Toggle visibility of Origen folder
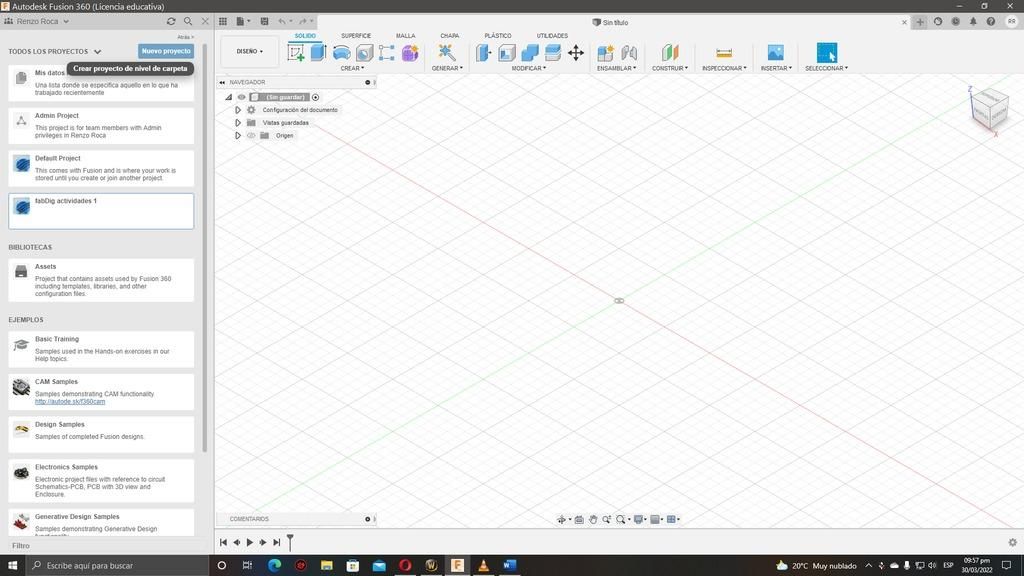 pos(251,136)
